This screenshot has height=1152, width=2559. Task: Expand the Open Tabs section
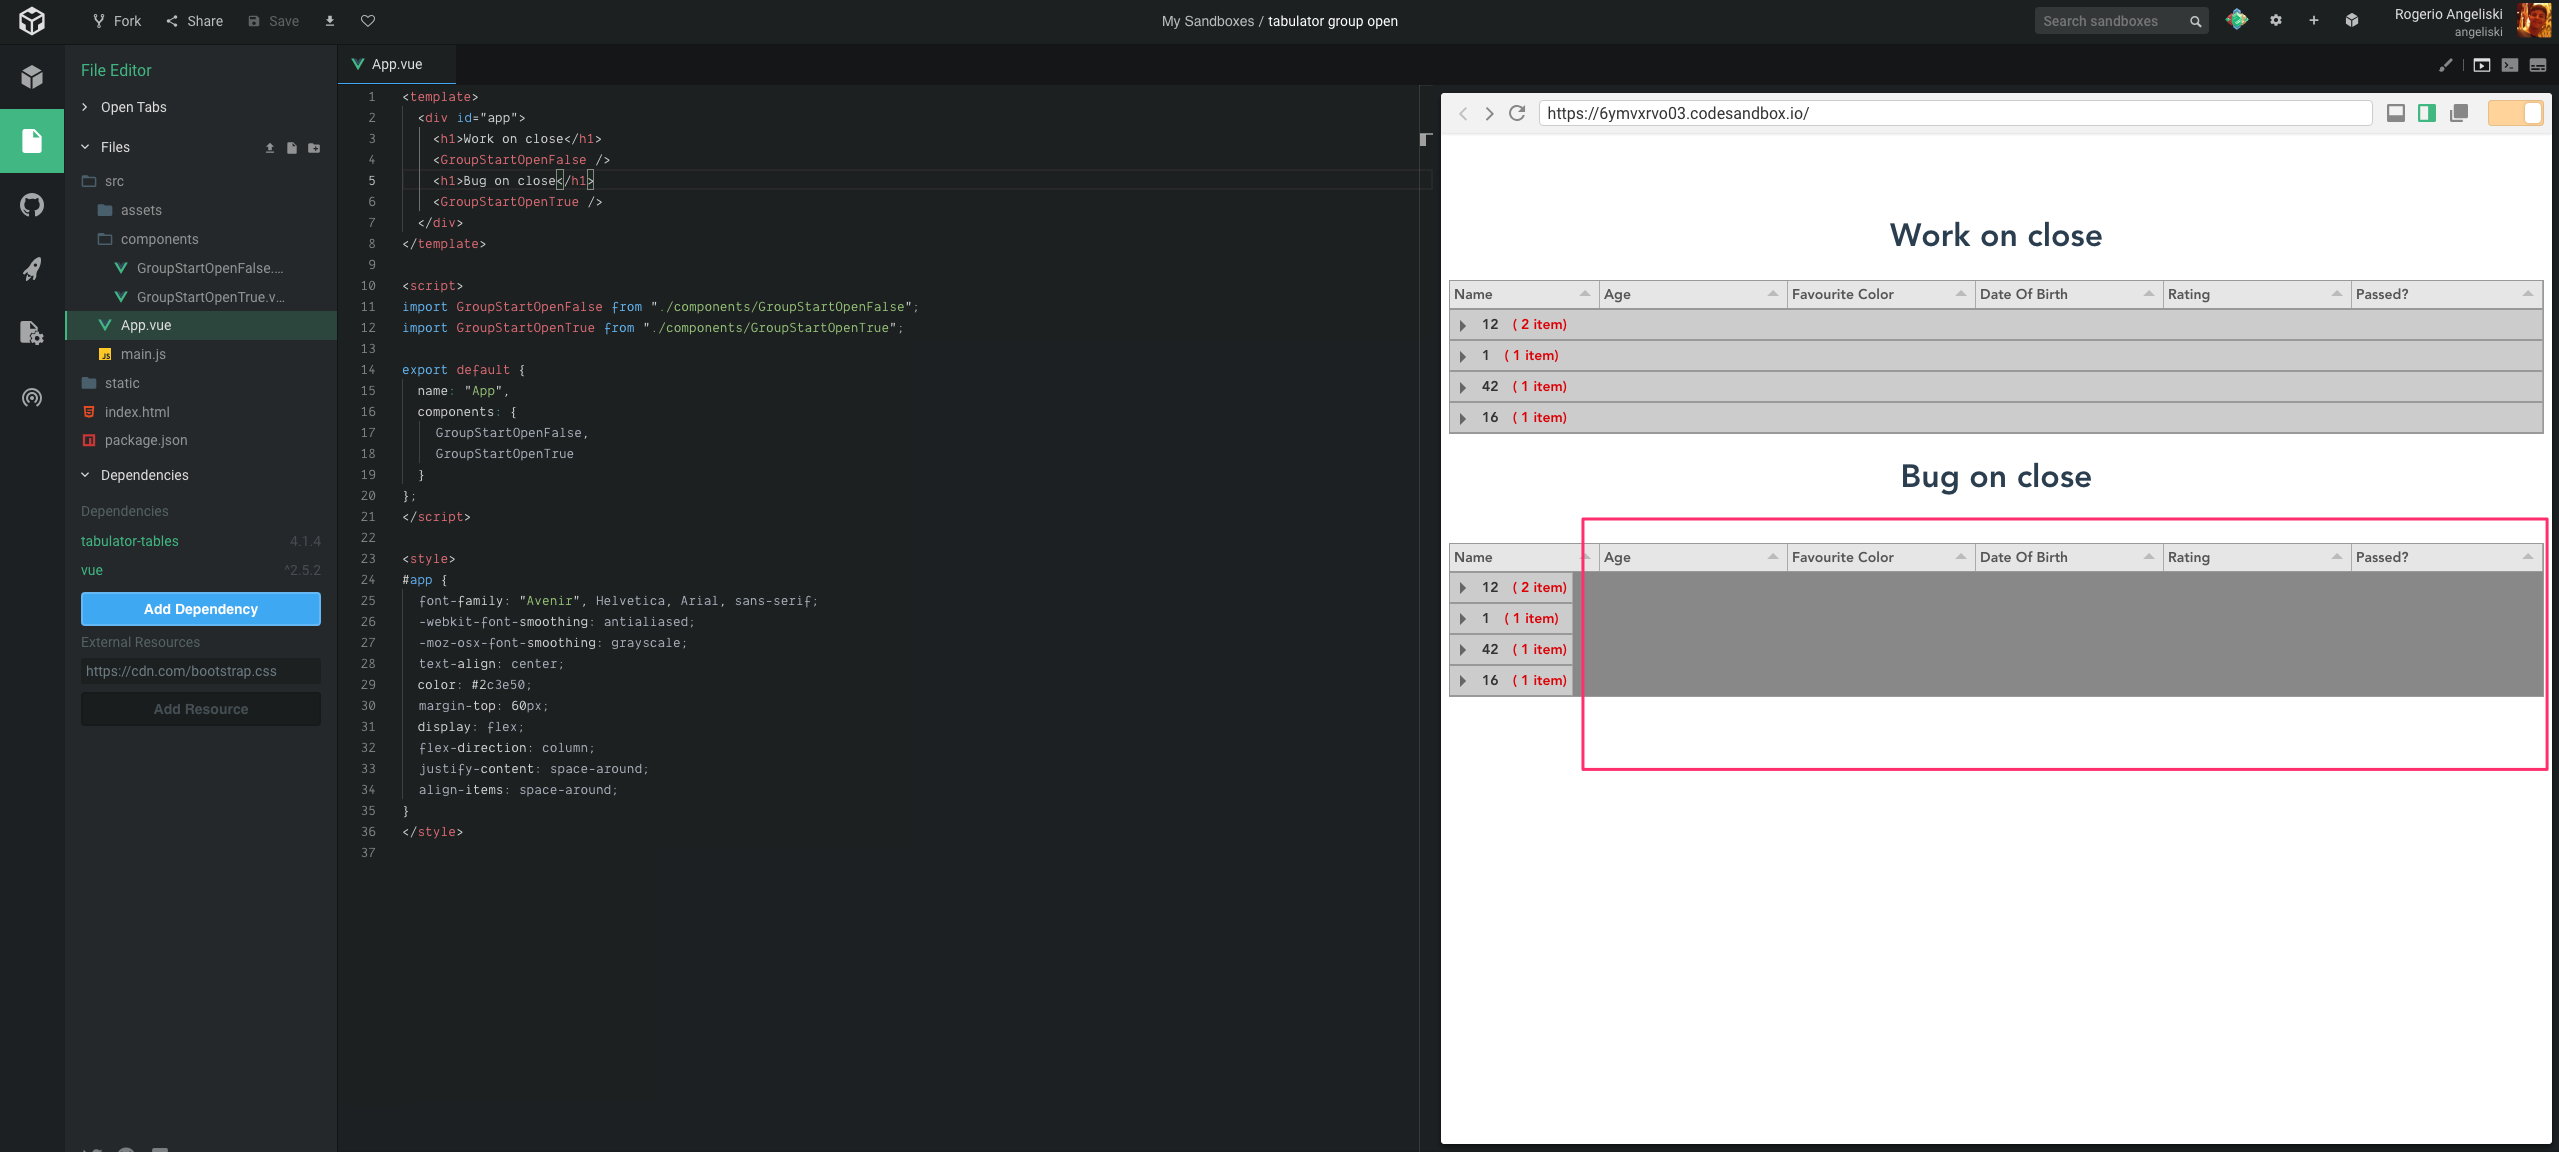(x=133, y=107)
